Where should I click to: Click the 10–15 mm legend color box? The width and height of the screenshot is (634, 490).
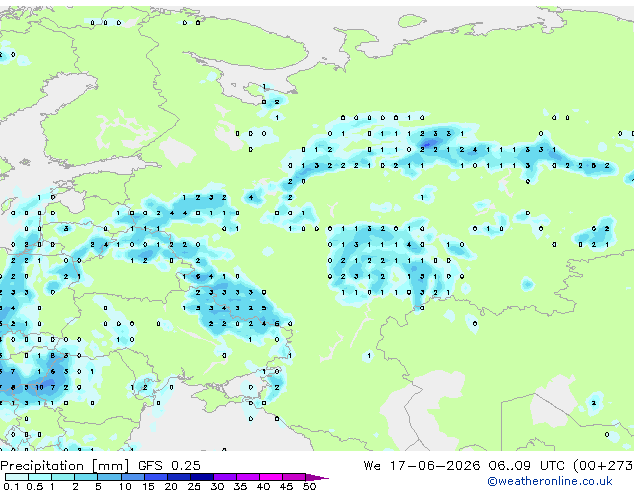(132, 477)
